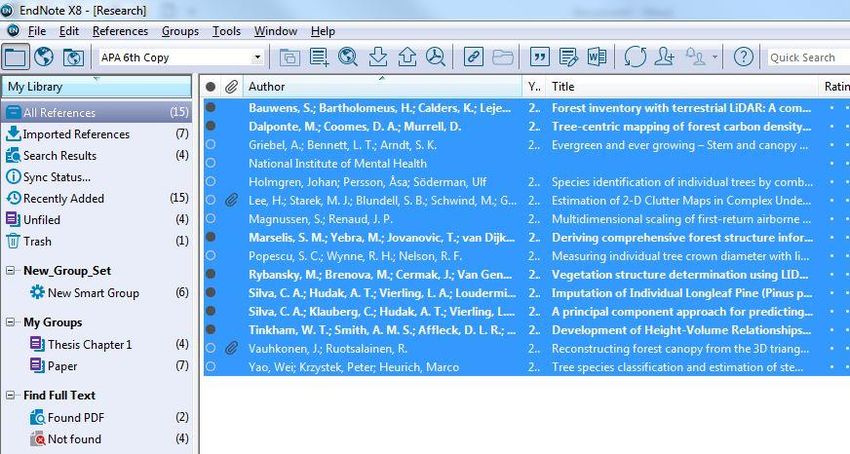Toggle read status circle on Holmgren row
This screenshot has width=850, height=454.
[211, 181]
